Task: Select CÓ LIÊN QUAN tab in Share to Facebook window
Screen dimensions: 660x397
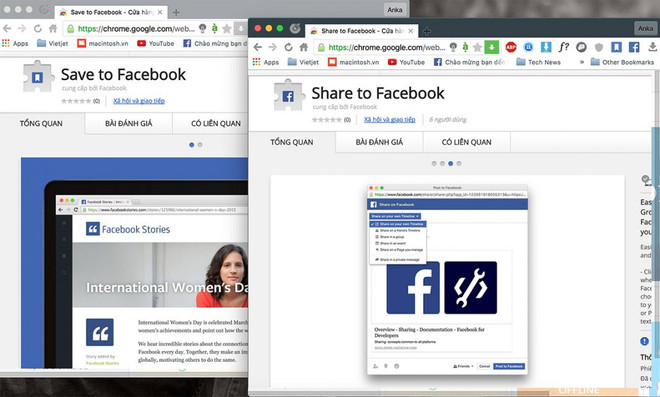Action: (466, 142)
